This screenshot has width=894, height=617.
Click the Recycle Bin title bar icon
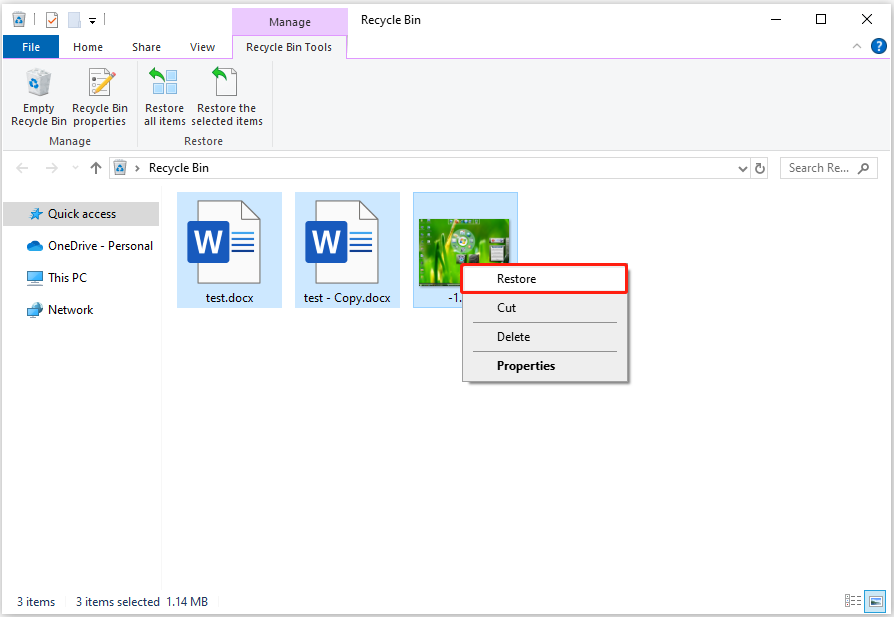tap(19, 19)
